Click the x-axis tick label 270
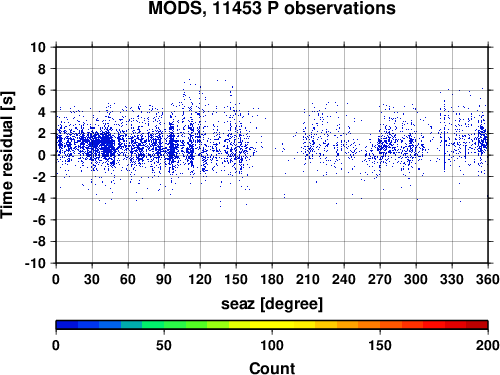This screenshot has height=375, width=500. pos(380,279)
